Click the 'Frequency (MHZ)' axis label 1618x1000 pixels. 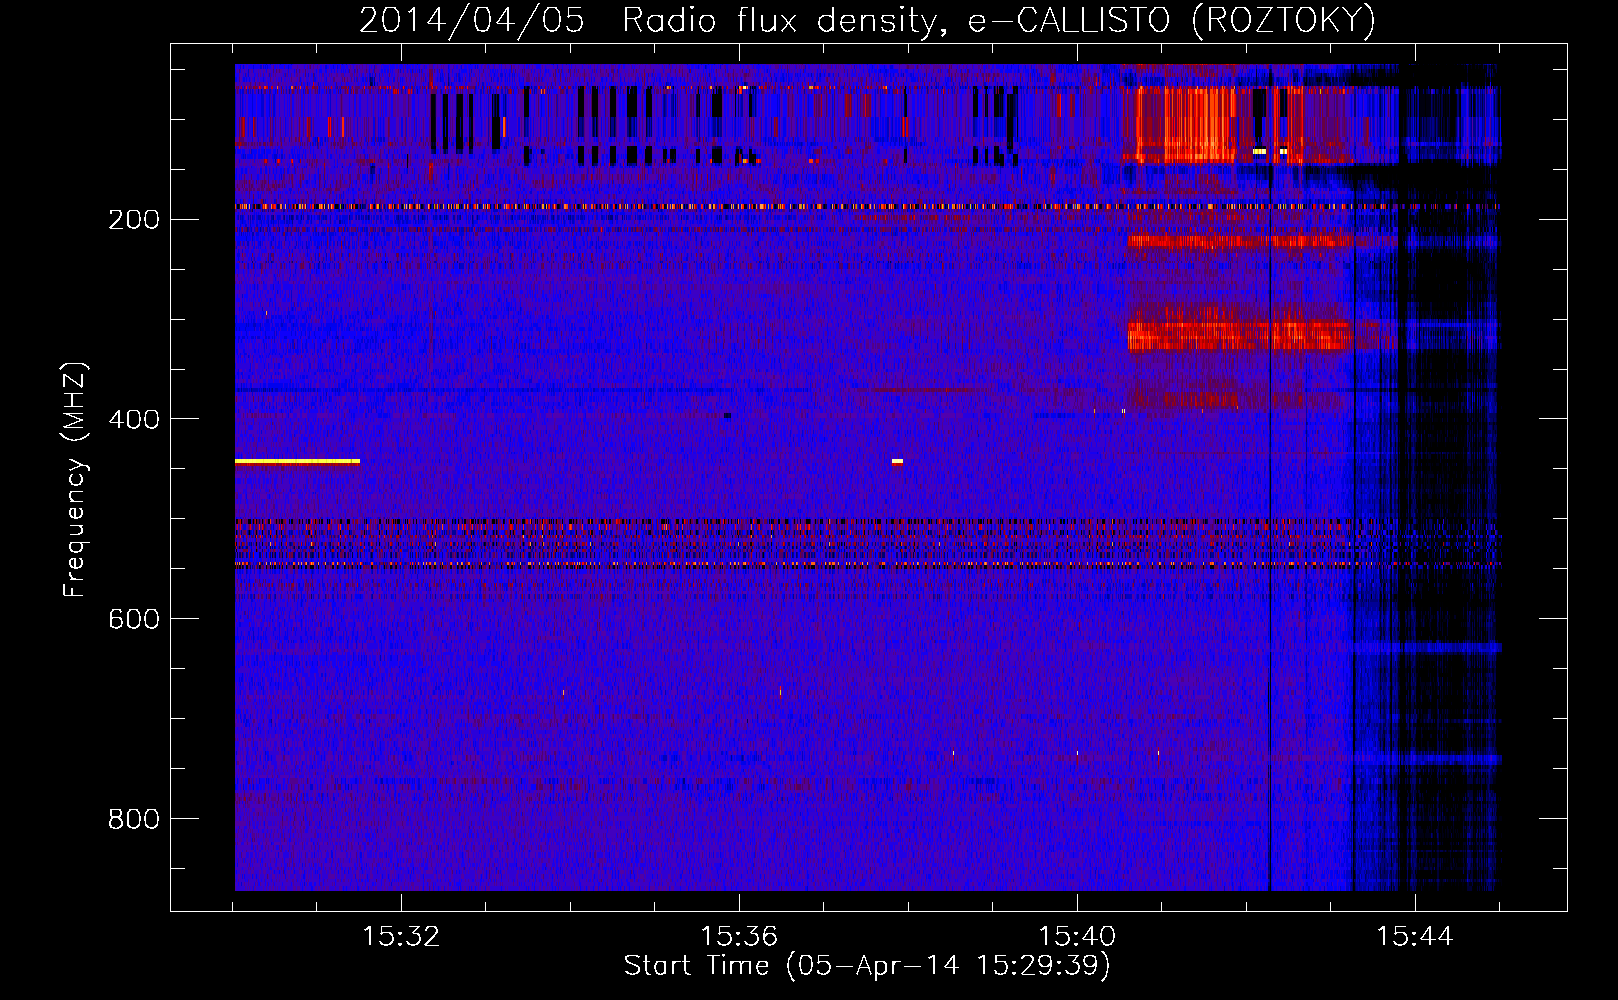pyautogui.click(x=75, y=480)
